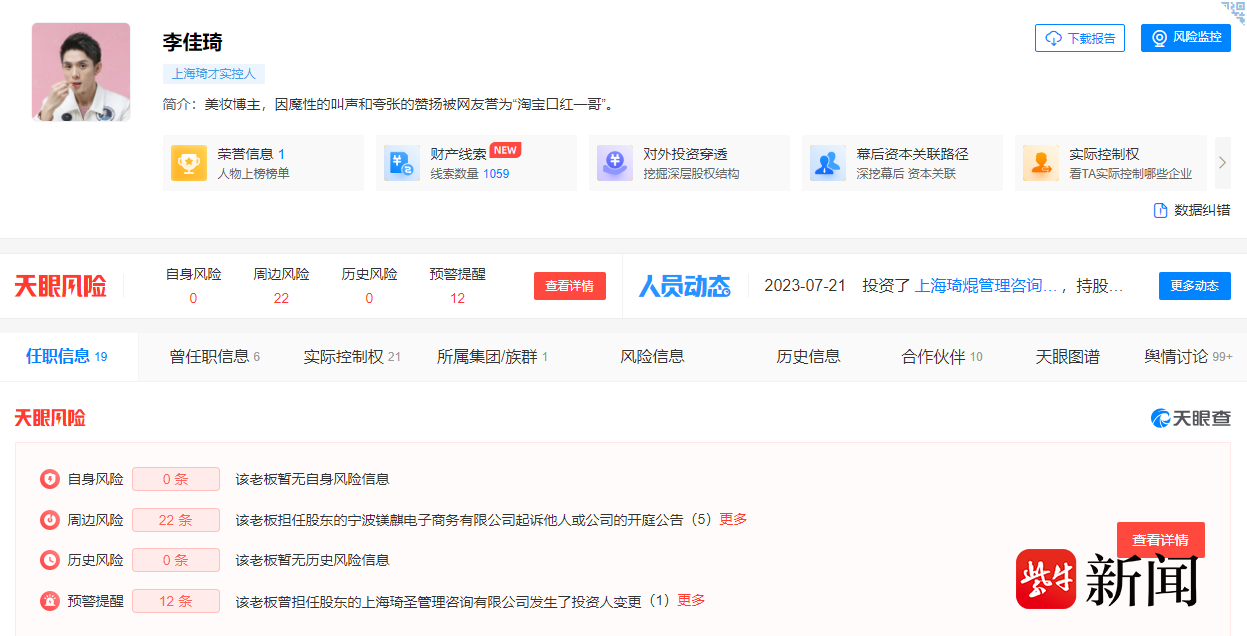This screenshot has width=1247, height=636.
Task: Open the 任职信息 tab
Action: [x=67, y=356]
